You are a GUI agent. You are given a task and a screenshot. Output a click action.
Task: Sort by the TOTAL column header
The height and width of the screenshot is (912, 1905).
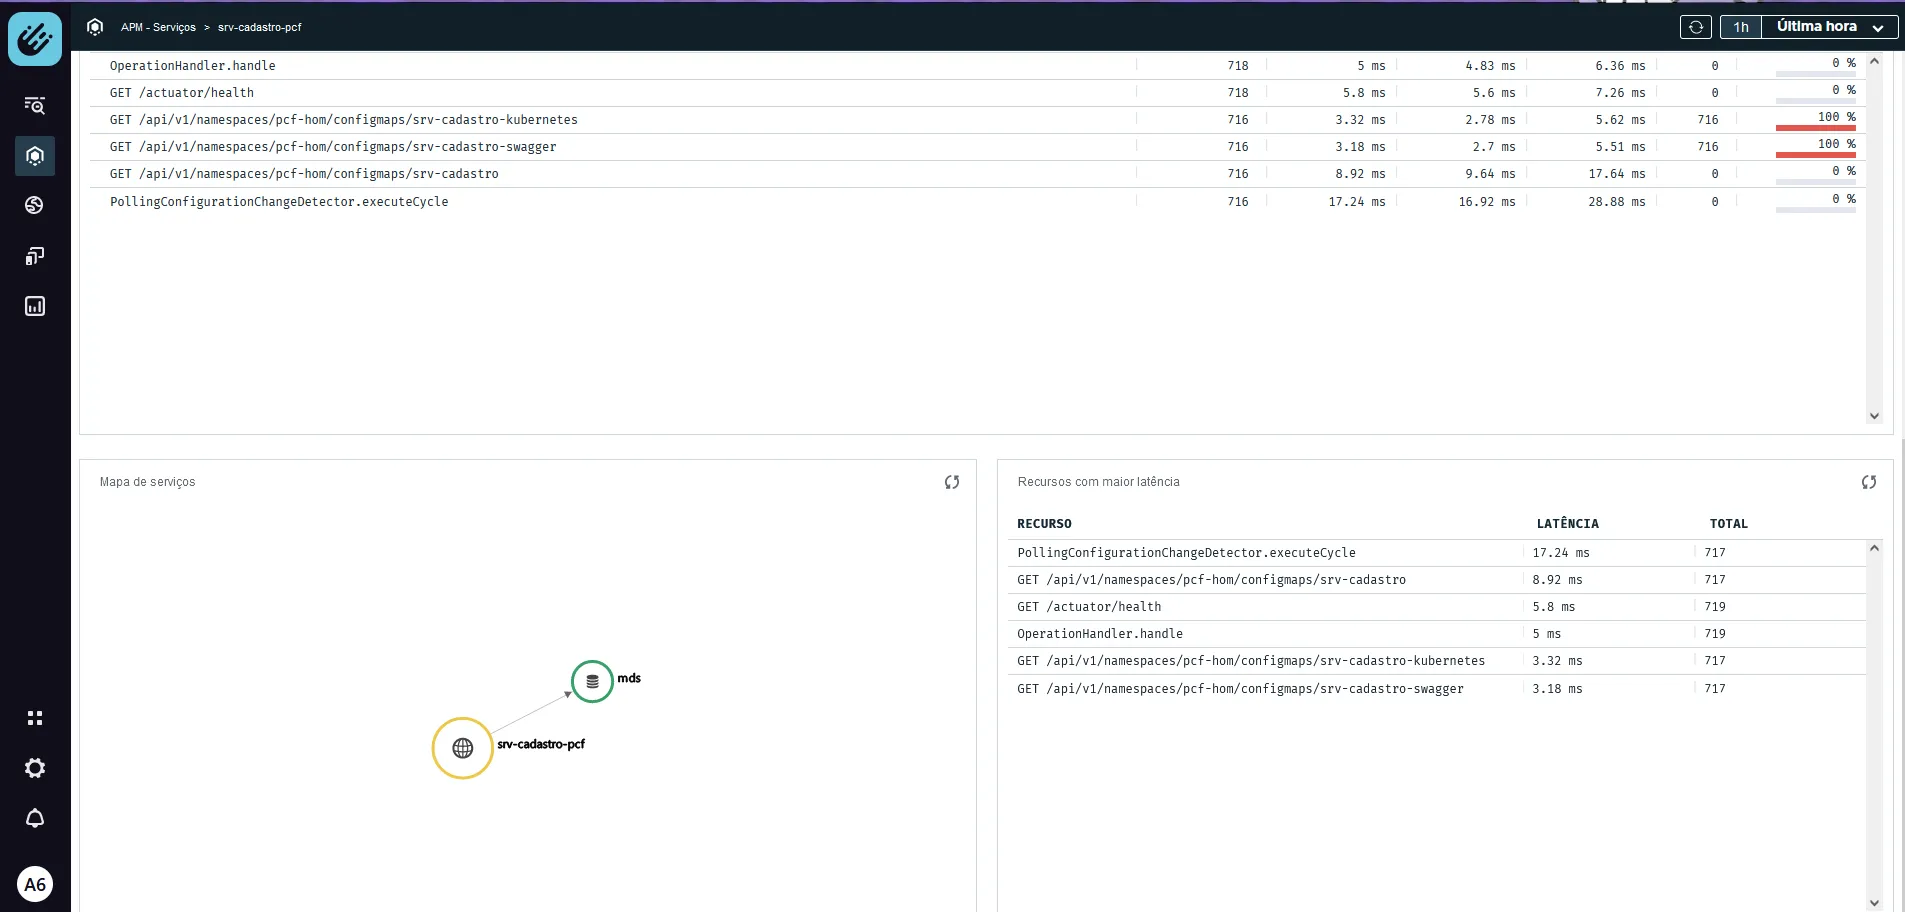(x=1729, y=524)
